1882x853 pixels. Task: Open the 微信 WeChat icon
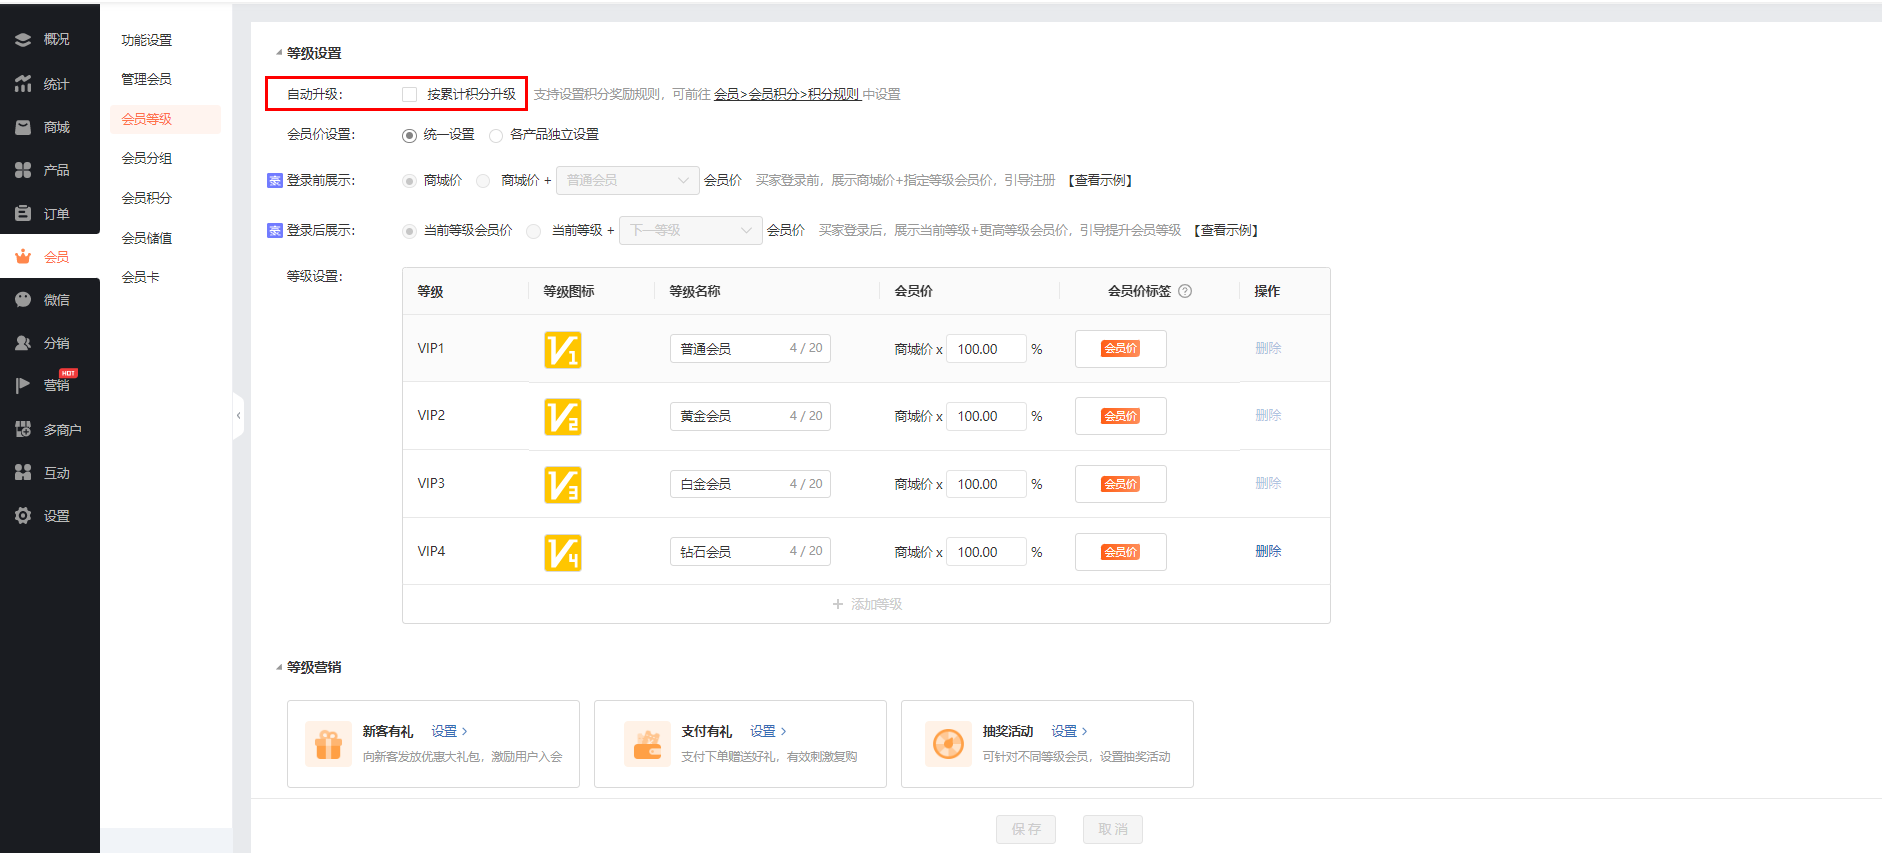[x=23, y=299]
